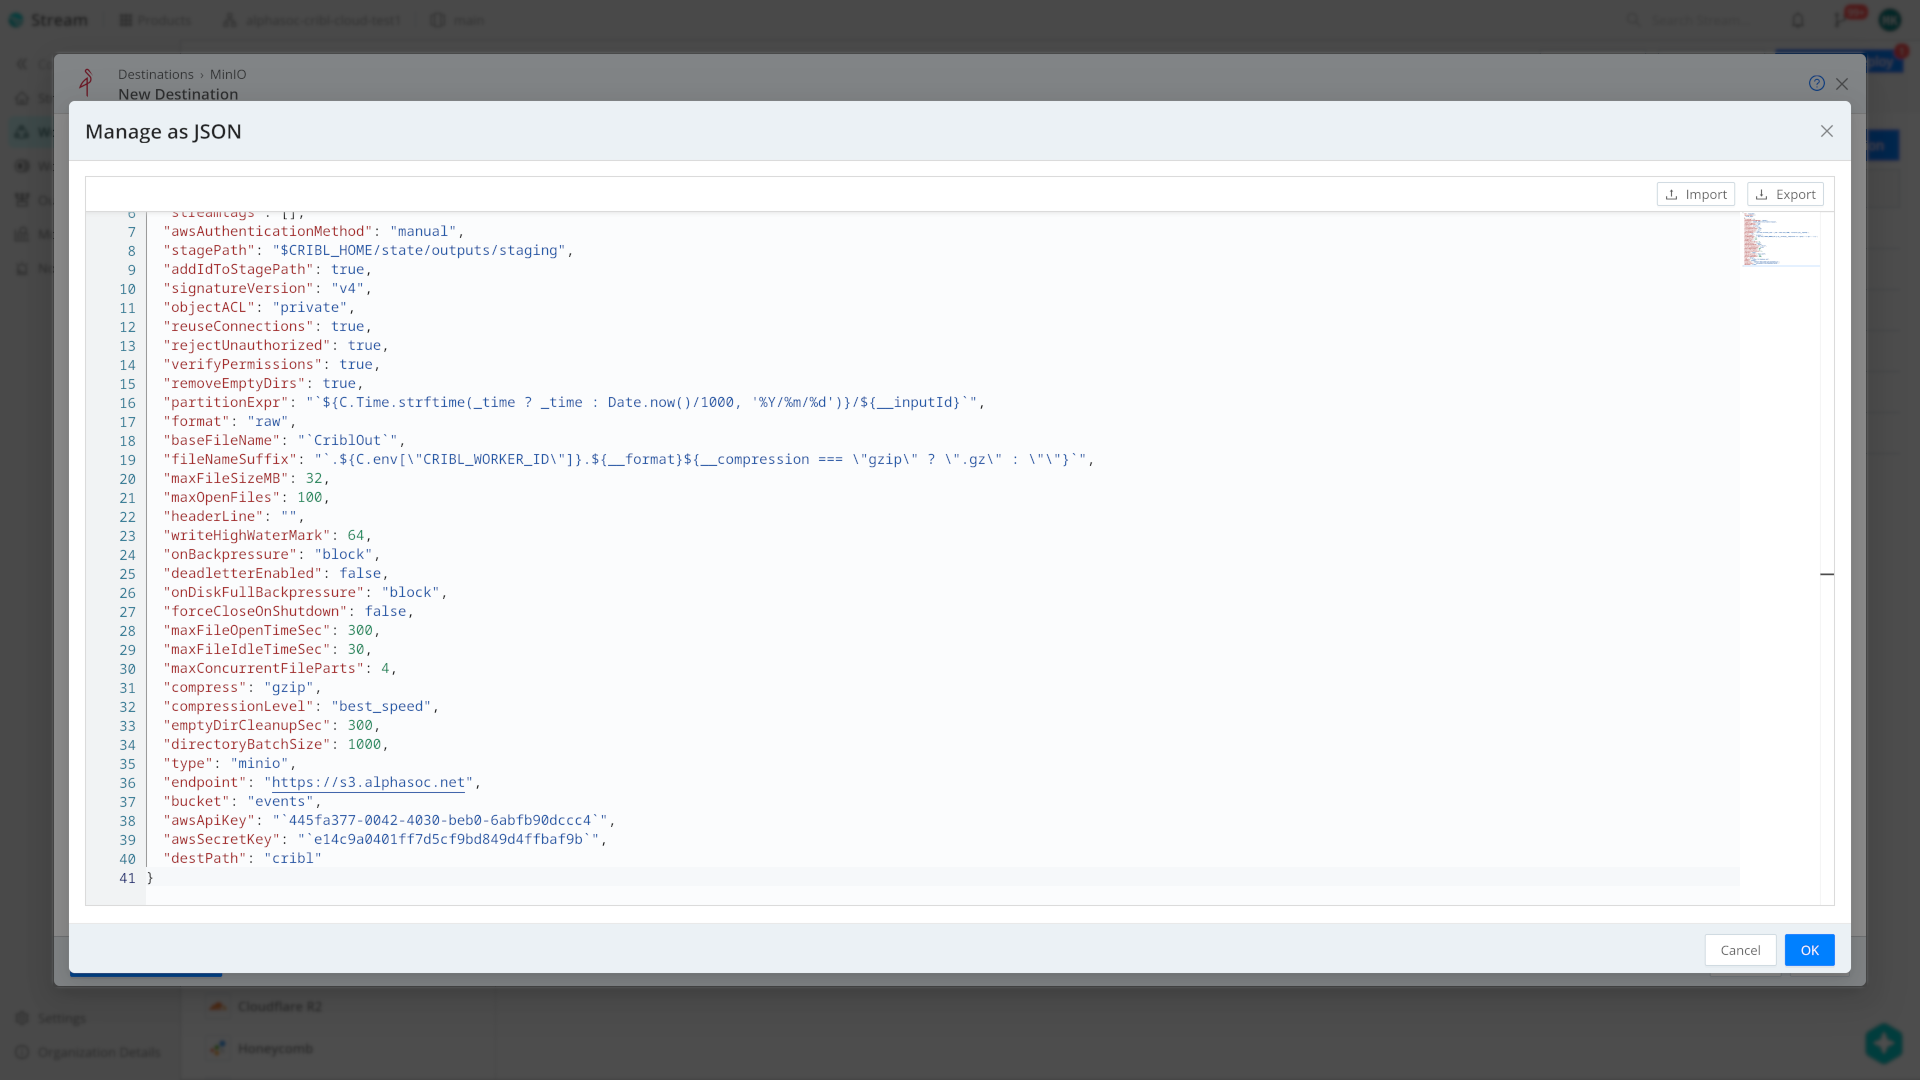Click the floating plus button at bottom right

coord(1884,1043)
